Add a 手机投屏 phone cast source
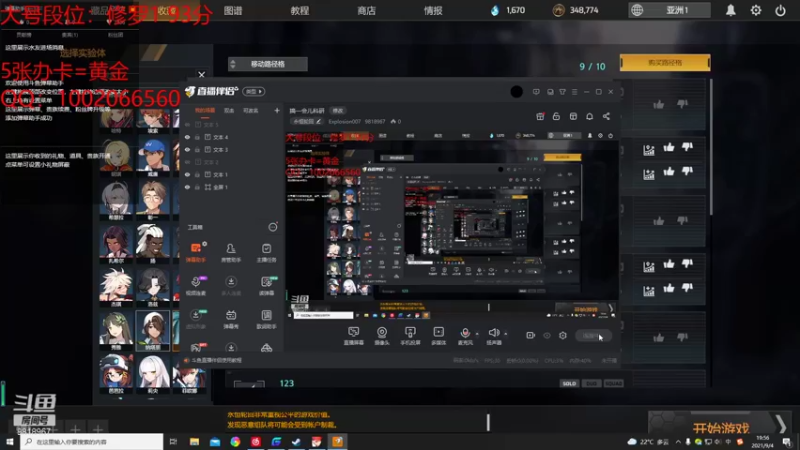This screenshot has height=450, width=800. tap(410, 336)
